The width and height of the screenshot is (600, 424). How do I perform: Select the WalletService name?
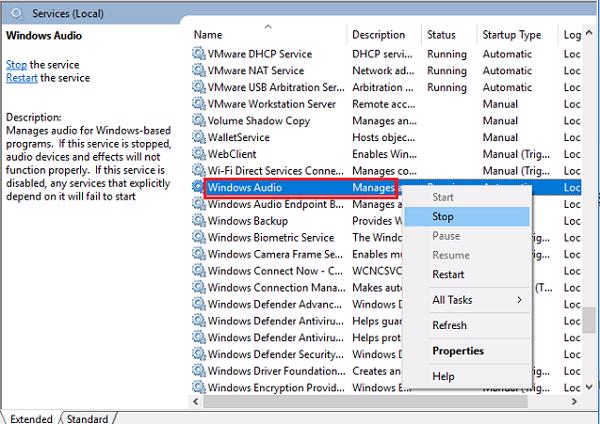(238, 137)
